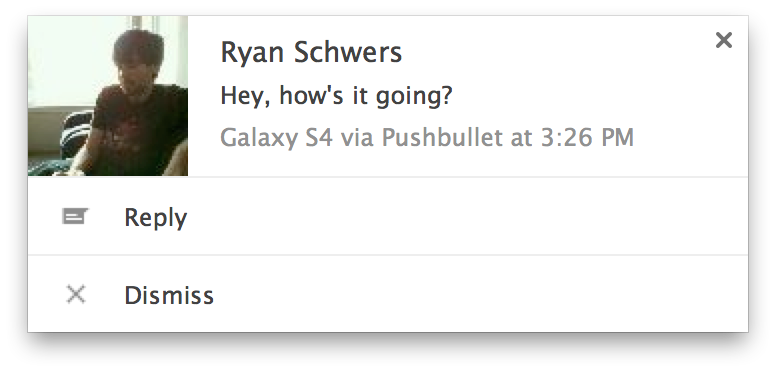
Task: Click the gray X icon beside Dismiss
Action: coord(76,294)
